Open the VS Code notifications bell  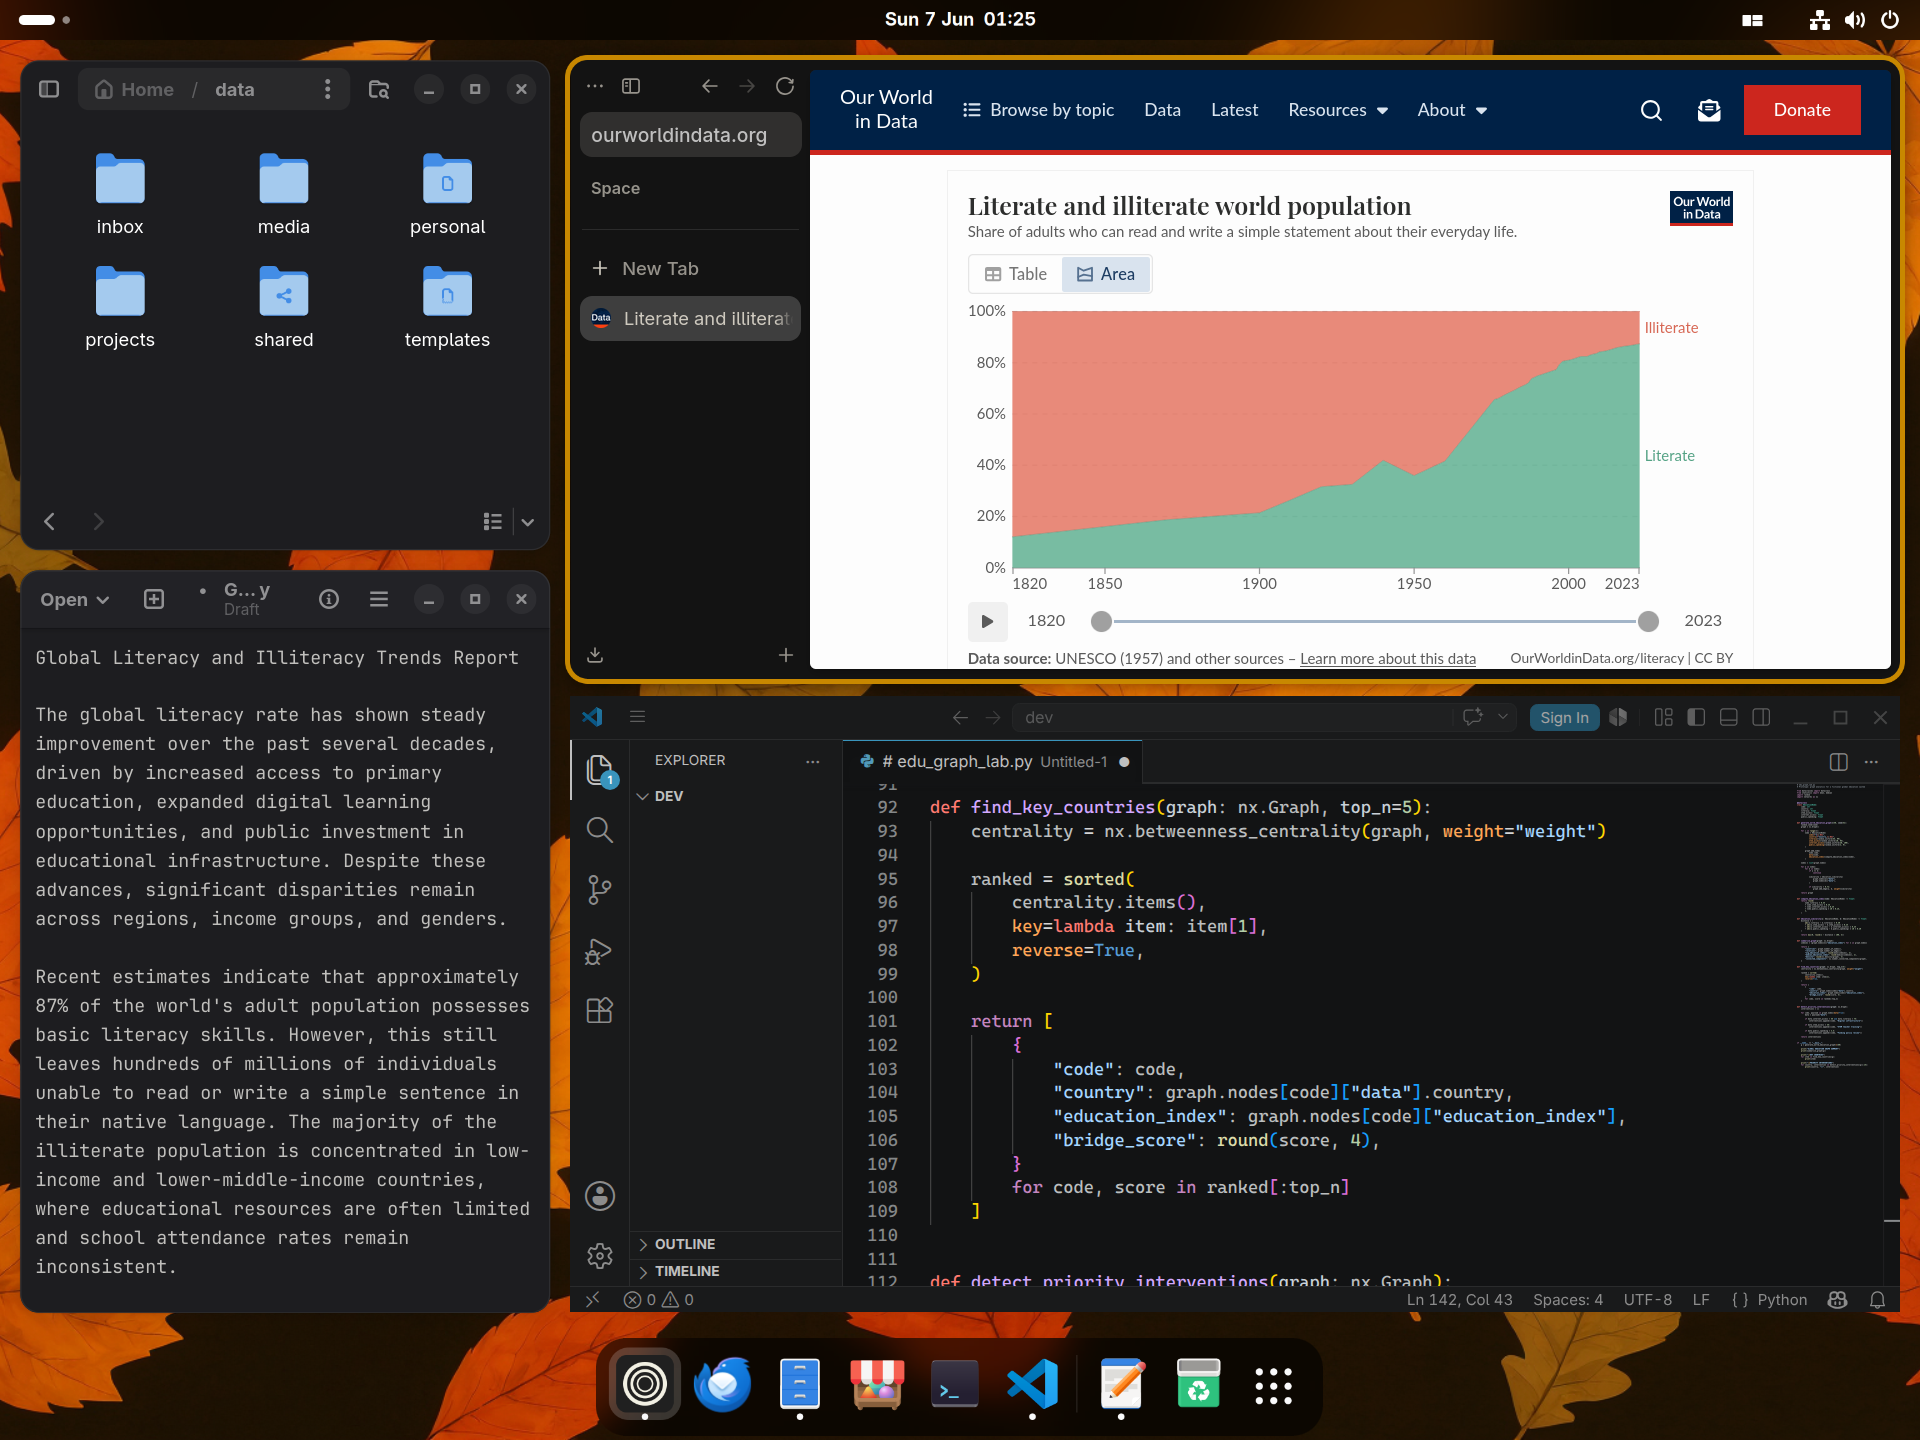(x=1878, y=1300)
